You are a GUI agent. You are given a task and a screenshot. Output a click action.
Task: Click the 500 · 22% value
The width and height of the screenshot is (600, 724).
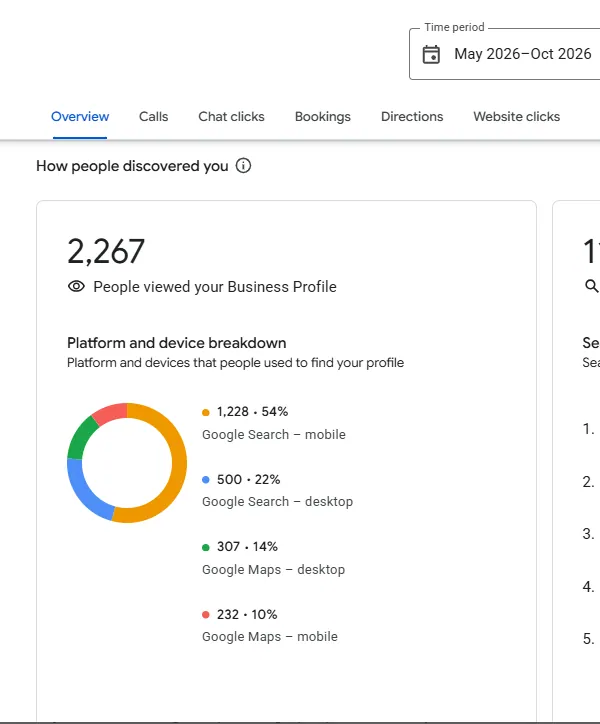click(x=248, y=479)
